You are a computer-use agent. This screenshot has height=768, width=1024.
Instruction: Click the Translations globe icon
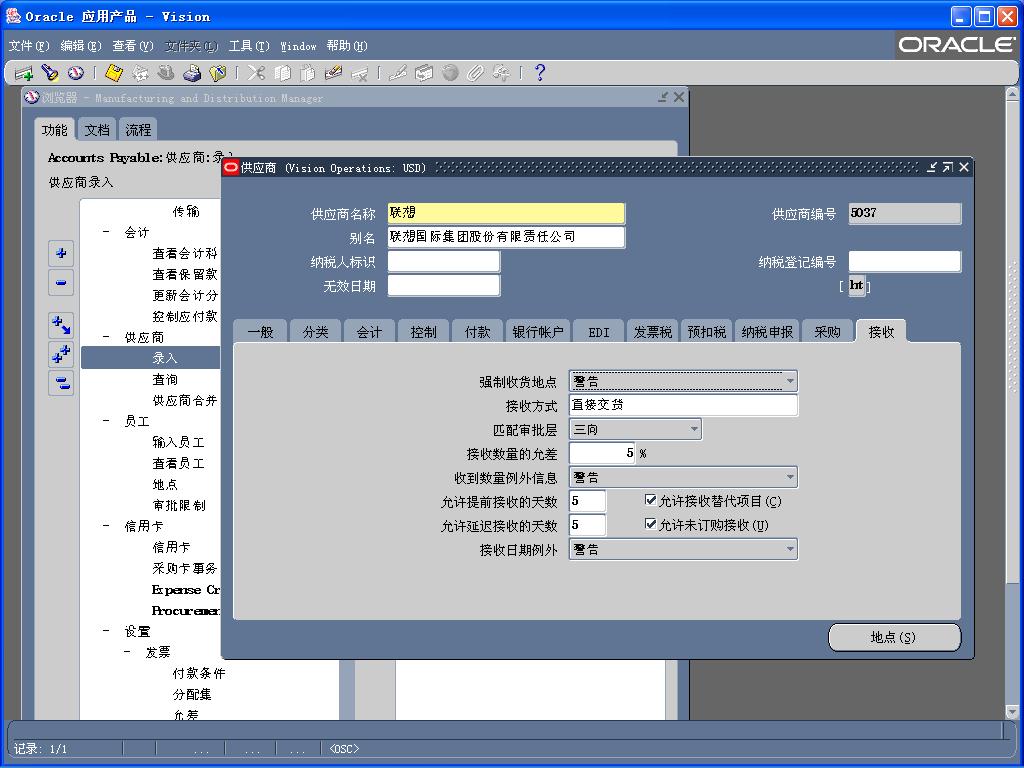pos(450,73)
